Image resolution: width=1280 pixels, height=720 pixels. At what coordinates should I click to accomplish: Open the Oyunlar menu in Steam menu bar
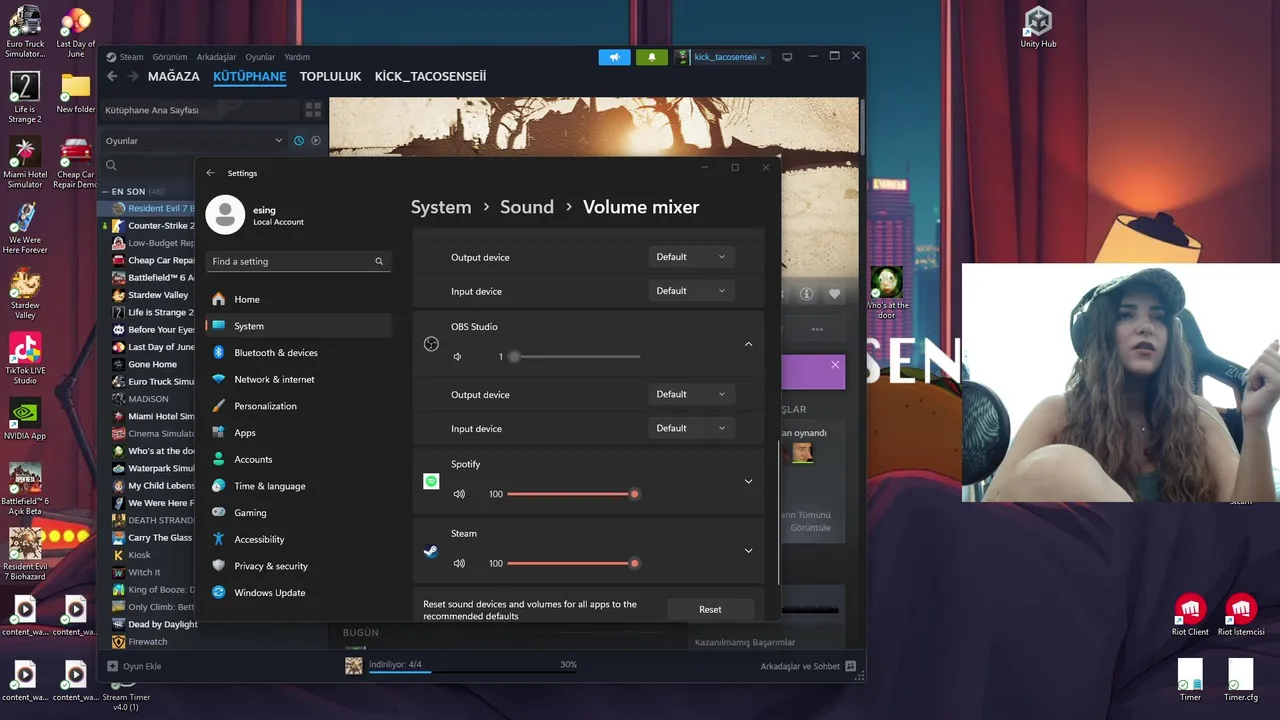click(x=260, y=57)
